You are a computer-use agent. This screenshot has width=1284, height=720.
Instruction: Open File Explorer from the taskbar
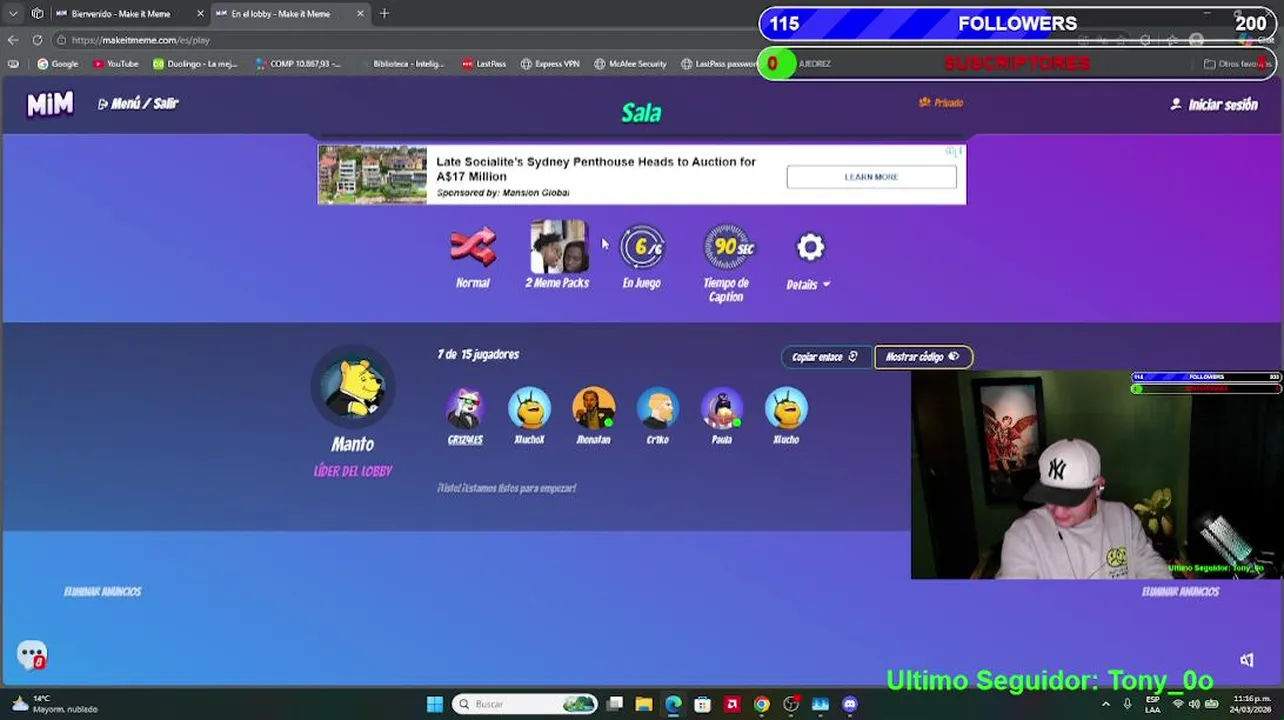(x=644, y=704)
